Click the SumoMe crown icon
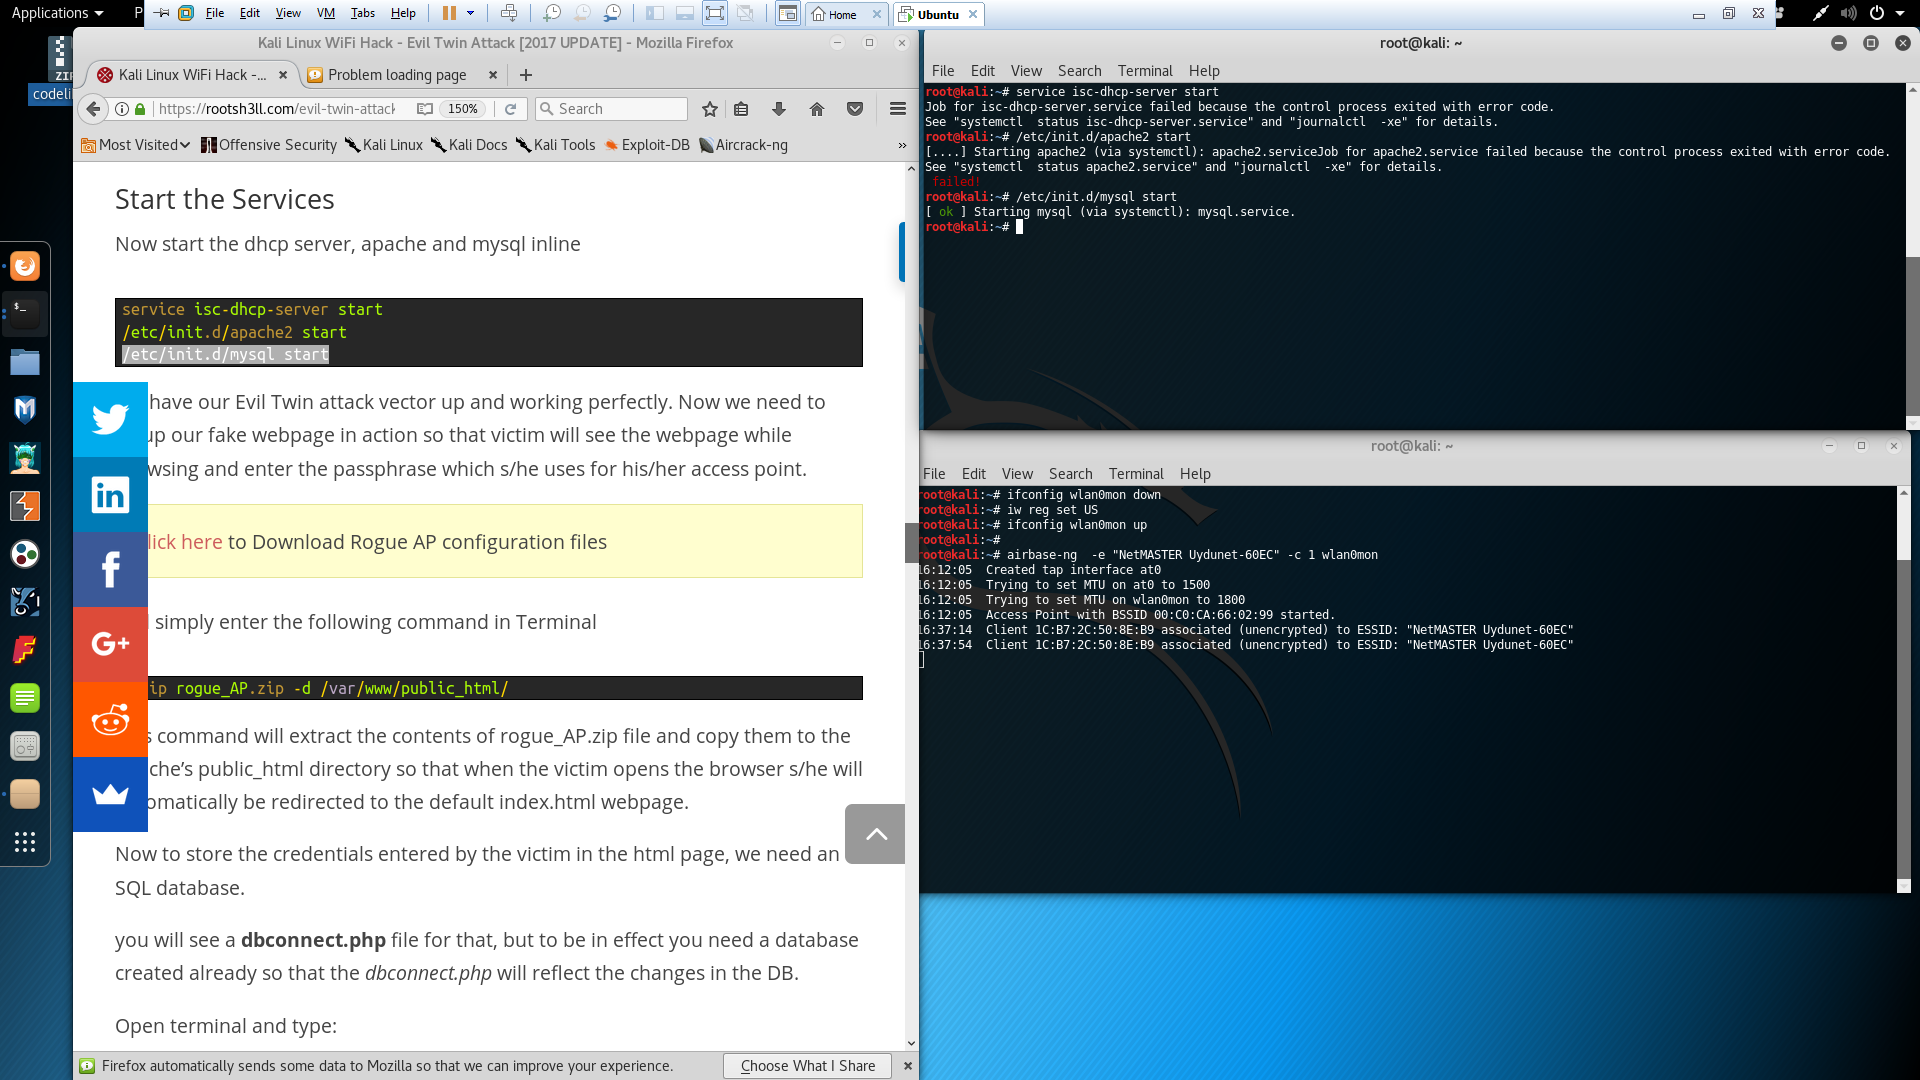Viewport: 1920px width, 1080px height. click(110, 794)
